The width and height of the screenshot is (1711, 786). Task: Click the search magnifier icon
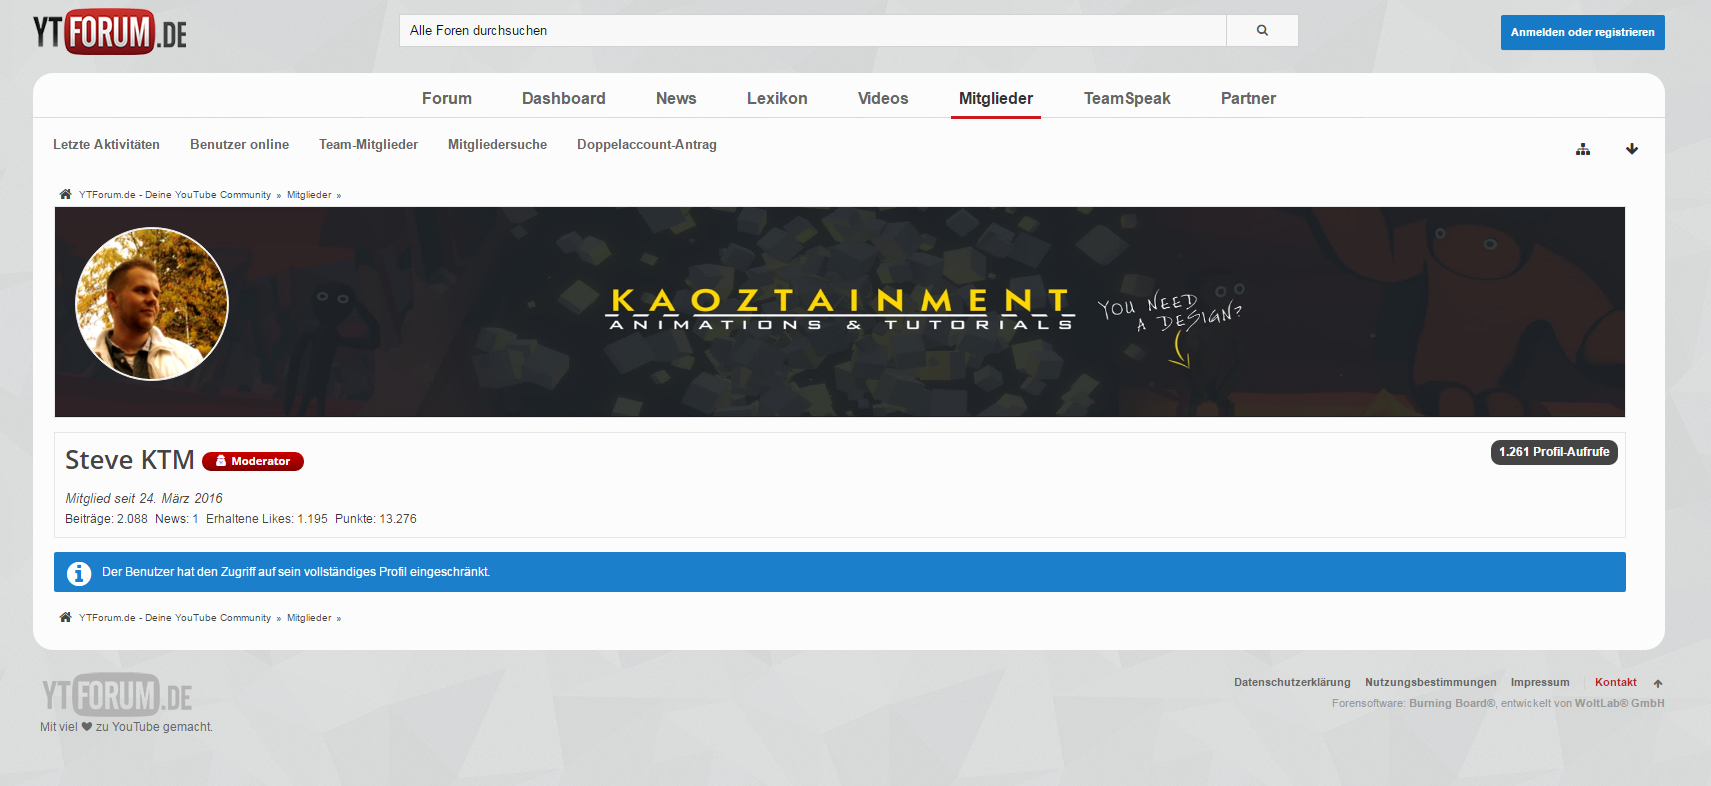pos(1262,31)
